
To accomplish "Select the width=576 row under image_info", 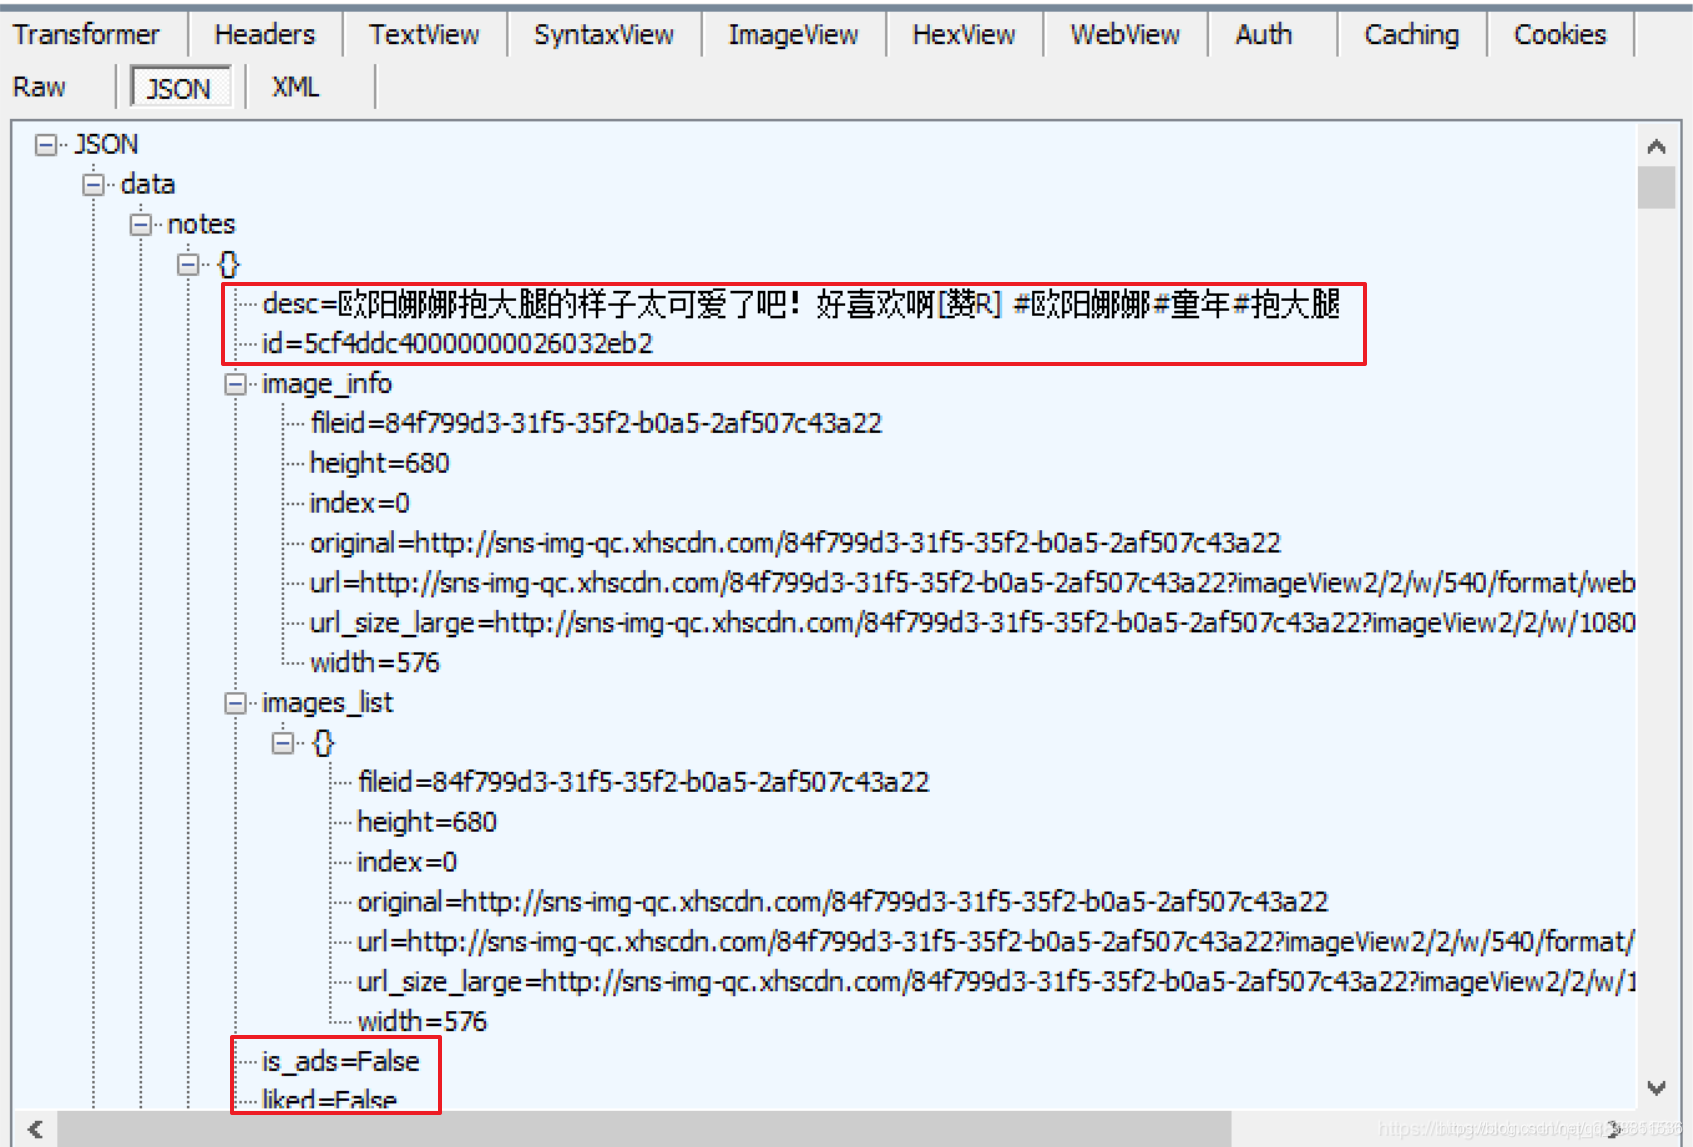I will (x=375, y=663).
